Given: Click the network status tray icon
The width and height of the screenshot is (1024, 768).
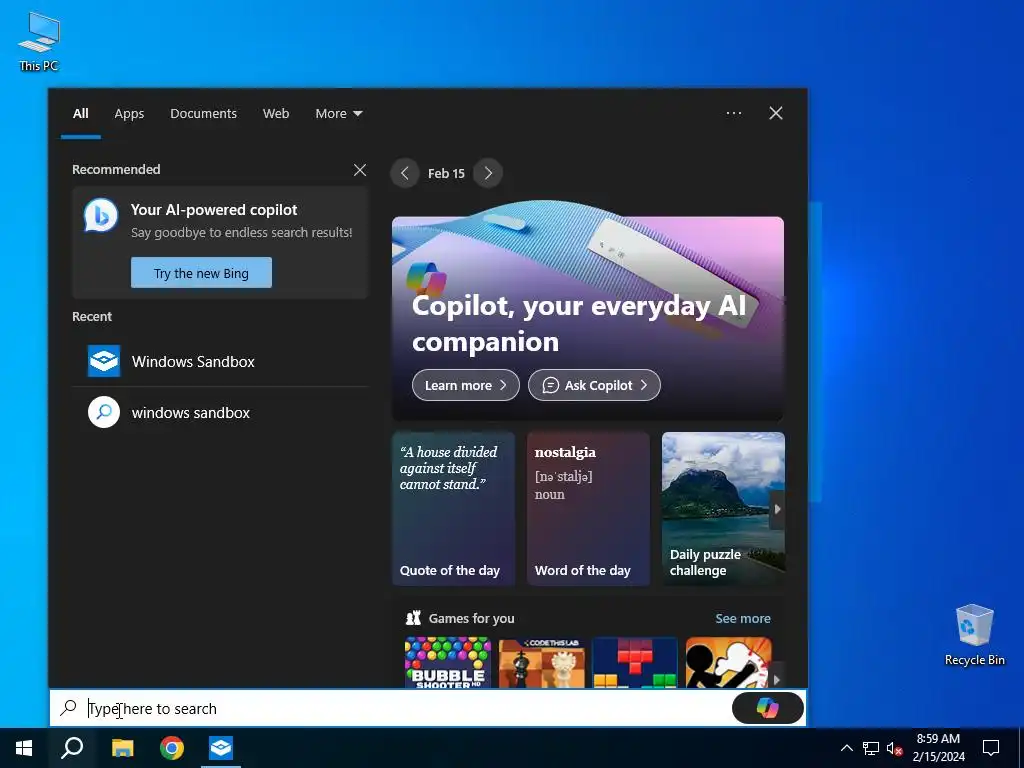Looking at the screenshot, I should pyautogui.click(x=871, y=748).
